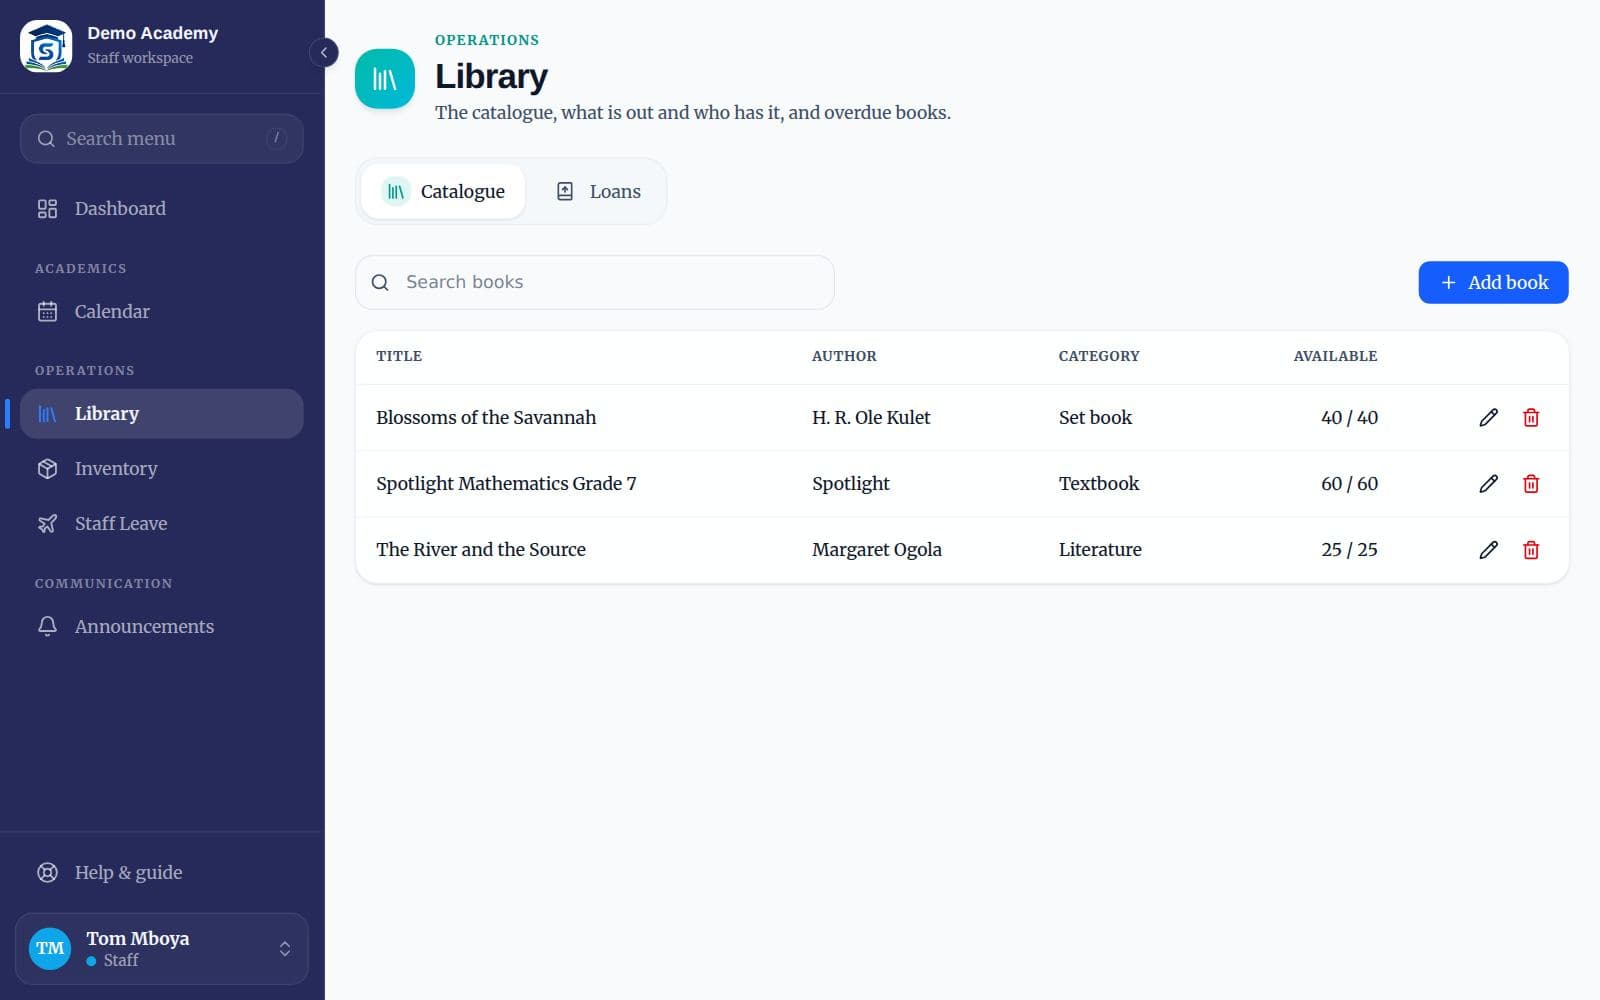Screen dimensions: 1600x1000
Task: Edit the Blossoms of the Savannah book
Action: point(1488,418)
